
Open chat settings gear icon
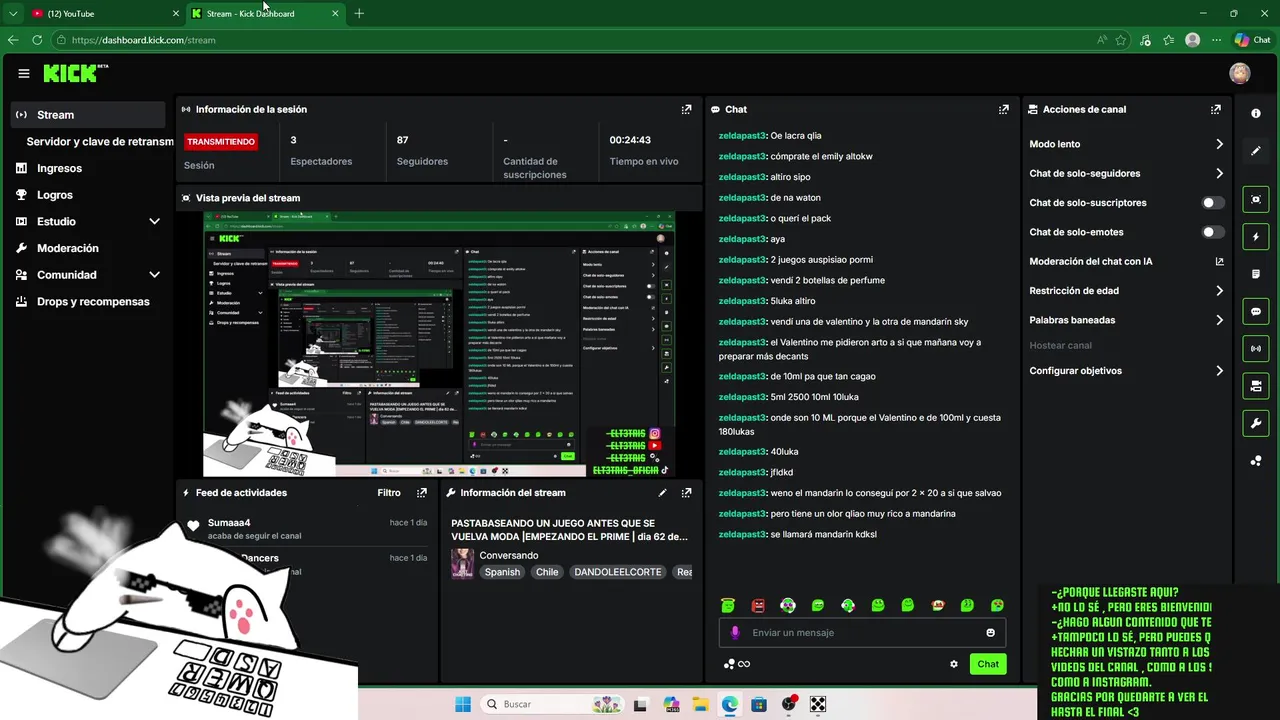click(954, 664)
